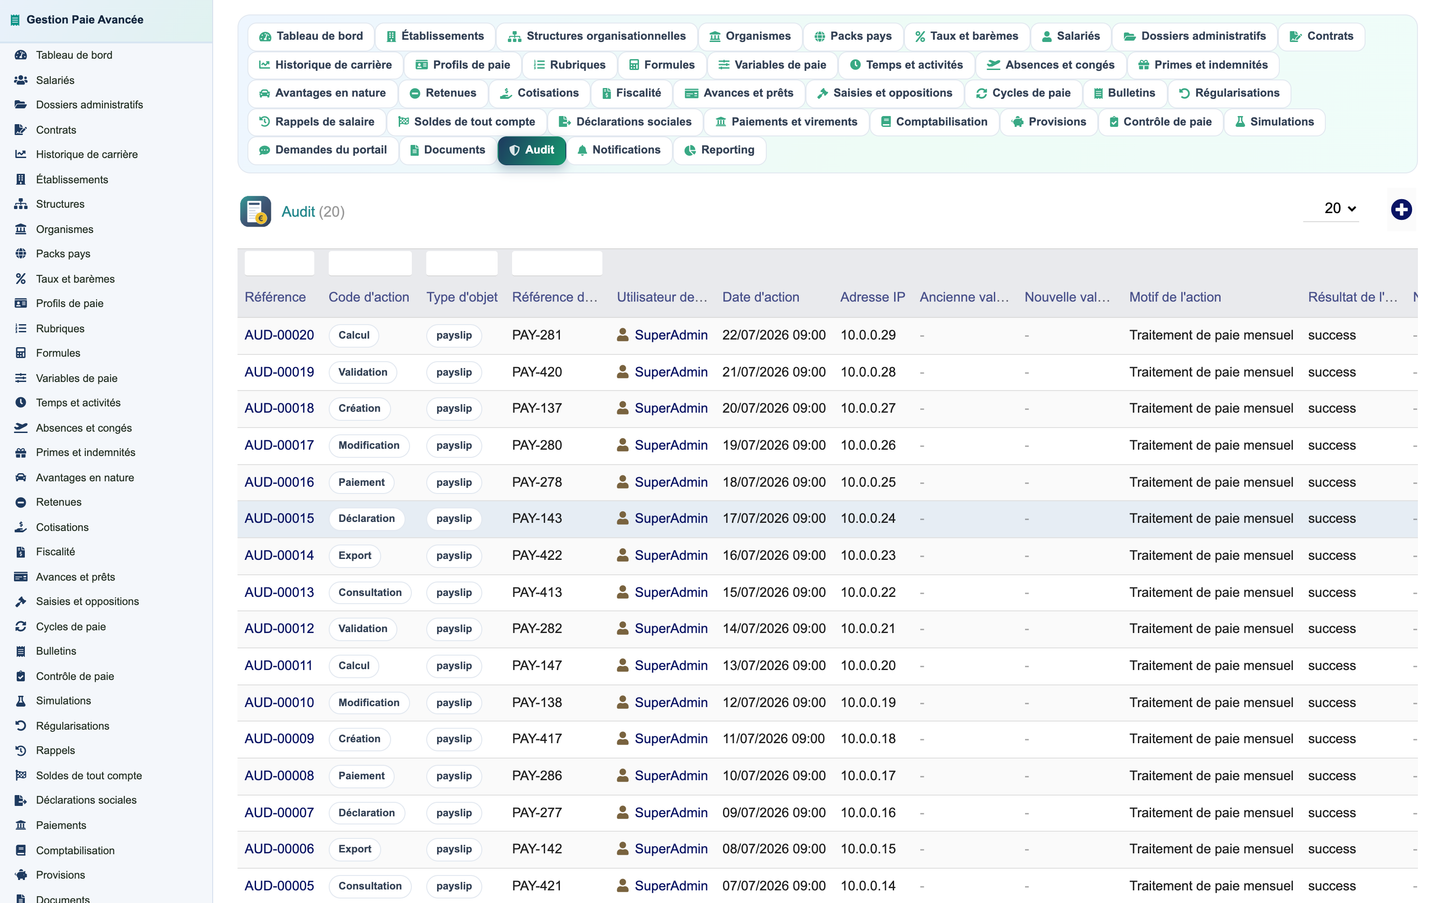Click the Temps et activités clock icon in sidebar

(x=21, y=403)
